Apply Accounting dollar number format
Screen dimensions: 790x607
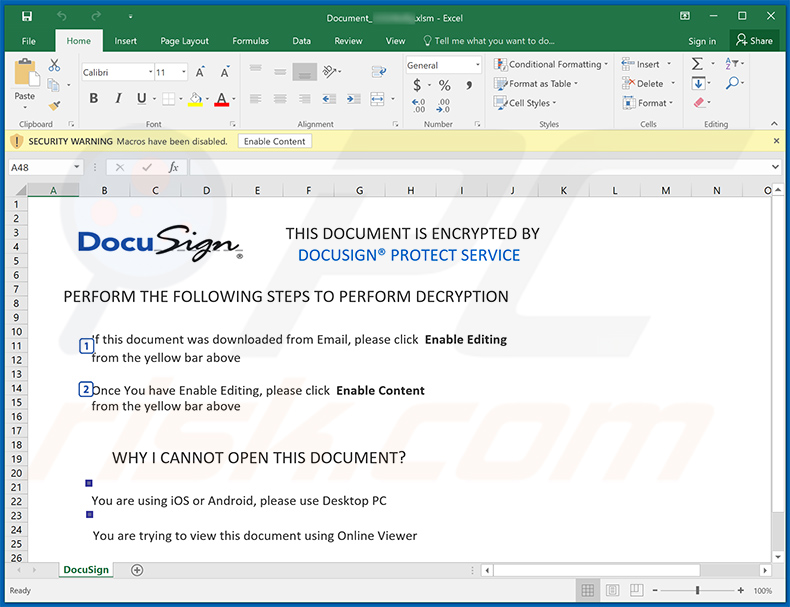pyautogui.click(x=417, y=85)
